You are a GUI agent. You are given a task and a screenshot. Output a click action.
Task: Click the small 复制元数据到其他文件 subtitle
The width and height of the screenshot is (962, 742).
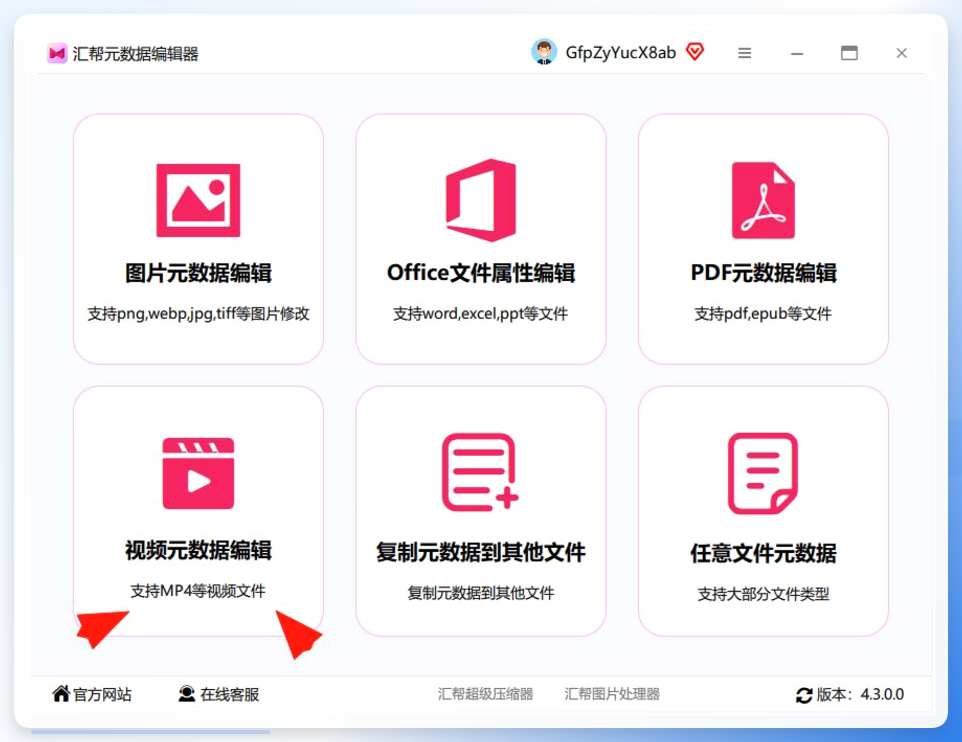pos(480,593)
